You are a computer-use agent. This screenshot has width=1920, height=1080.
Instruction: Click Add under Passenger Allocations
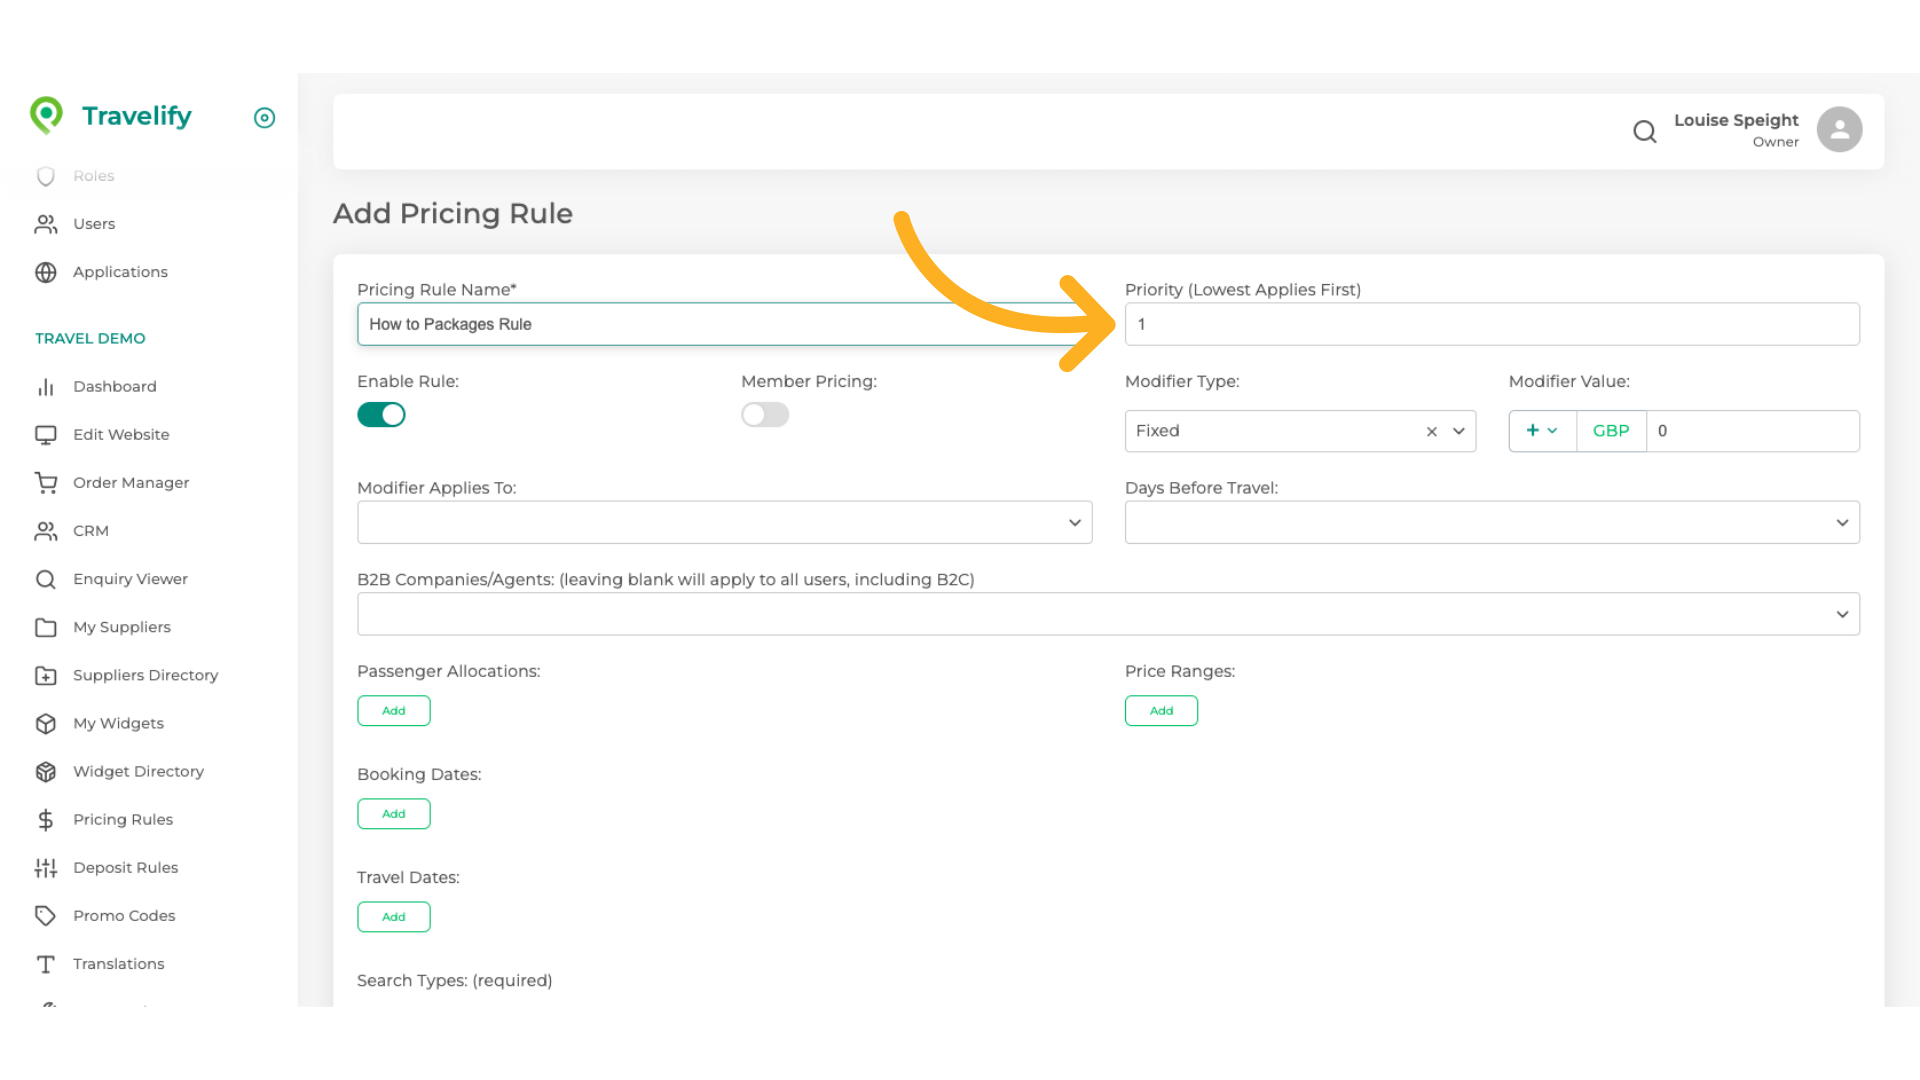point(394,711)
